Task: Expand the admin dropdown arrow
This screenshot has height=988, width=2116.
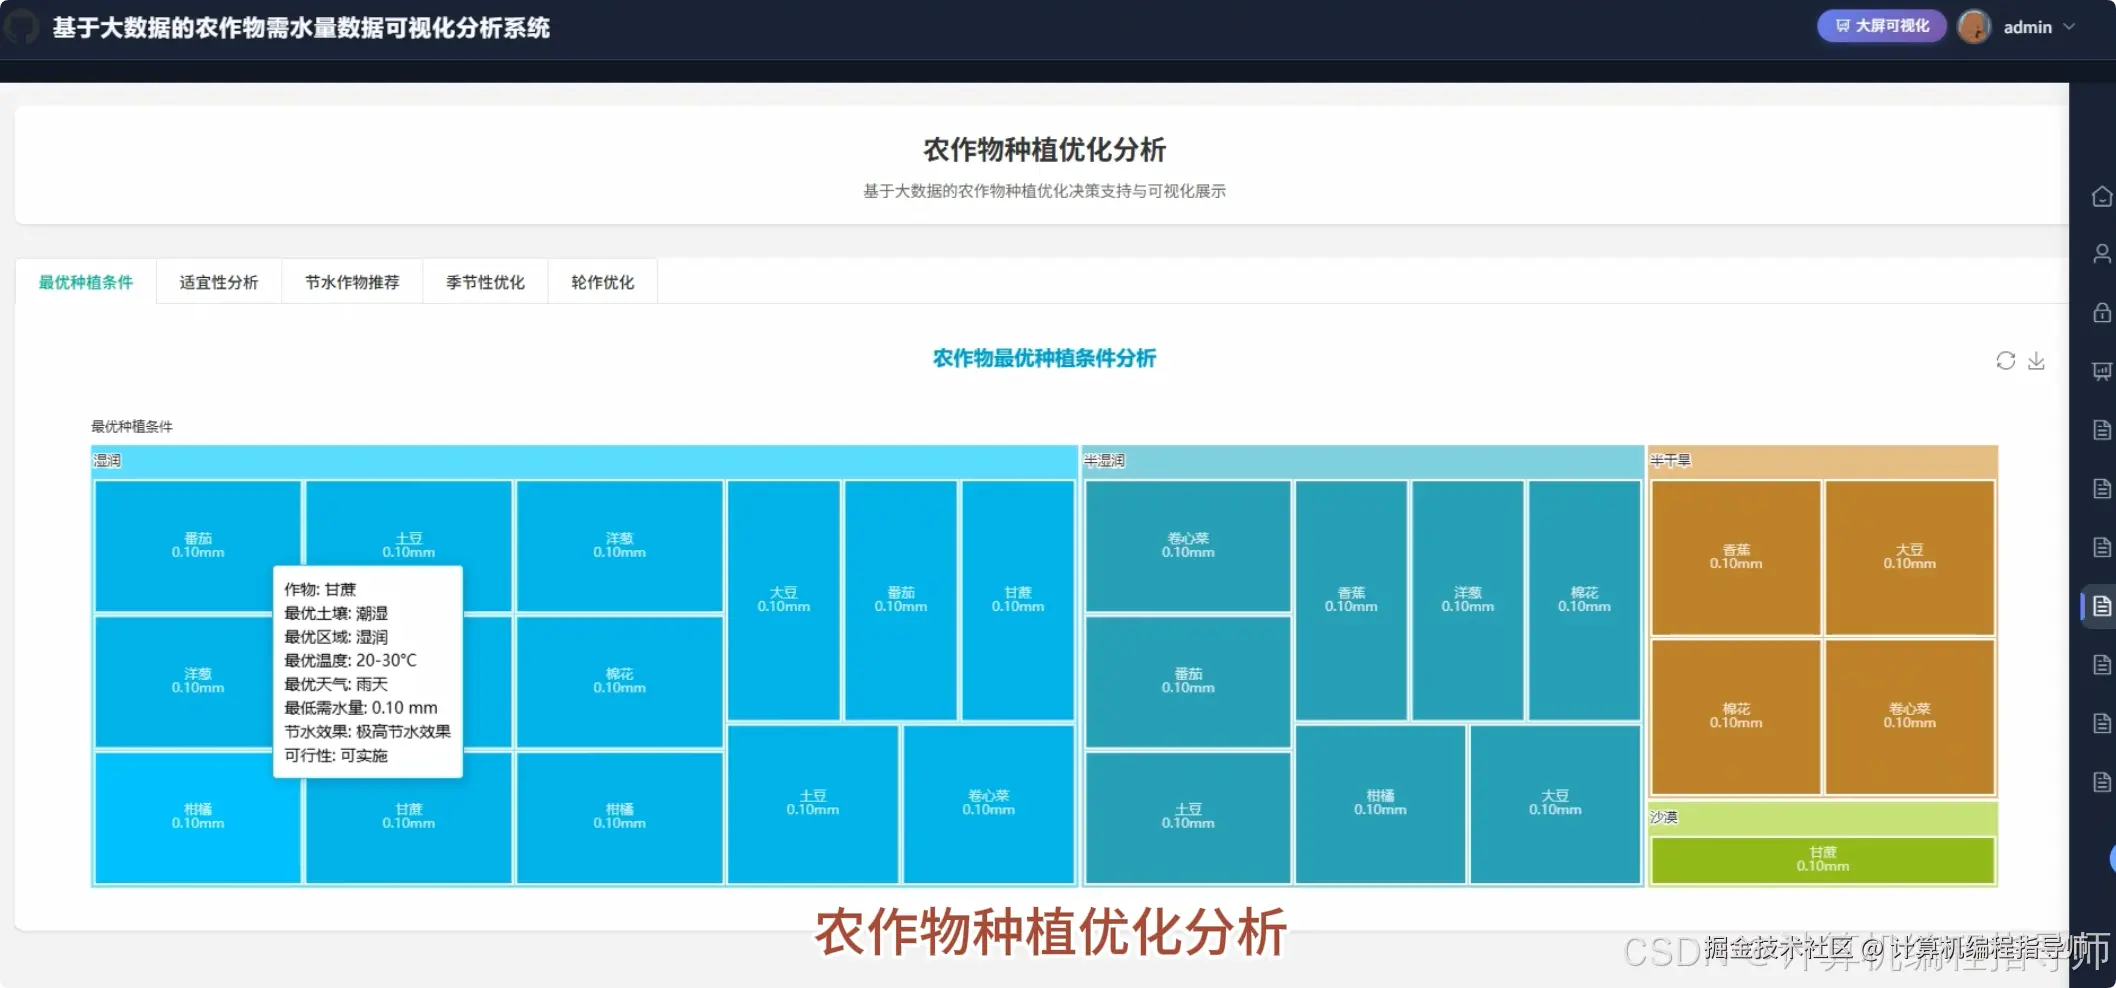Action: (2069, 27)
